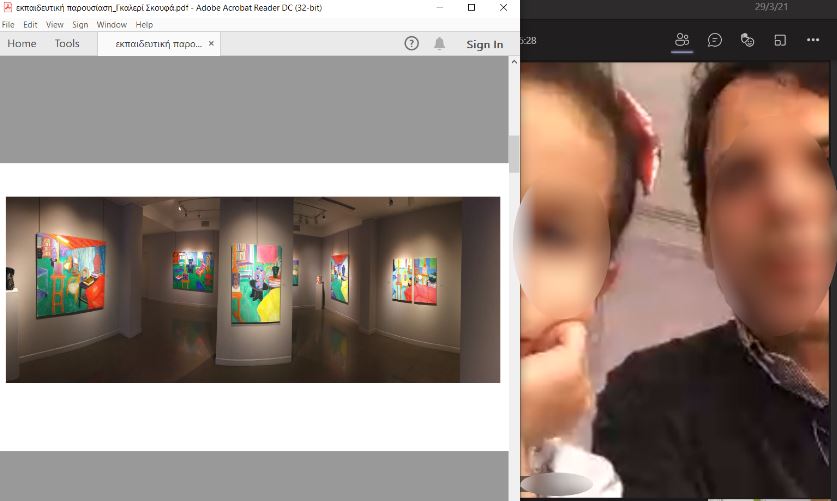Click the scrollbar up arrow in Acrobat
This screenshot has height=501, width=837.
click(x=514, y=62)
